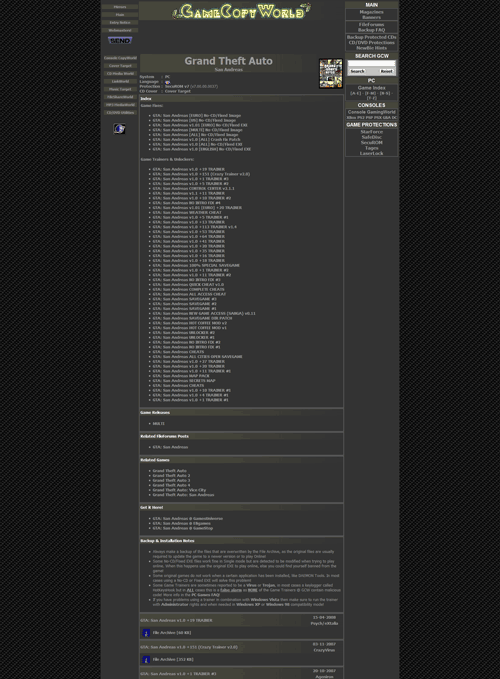Open 'San Andreas 100% SPECIAL SAVEGAME' link
Image resolution: width=500 pixels, height=679 pixels.
196,265
